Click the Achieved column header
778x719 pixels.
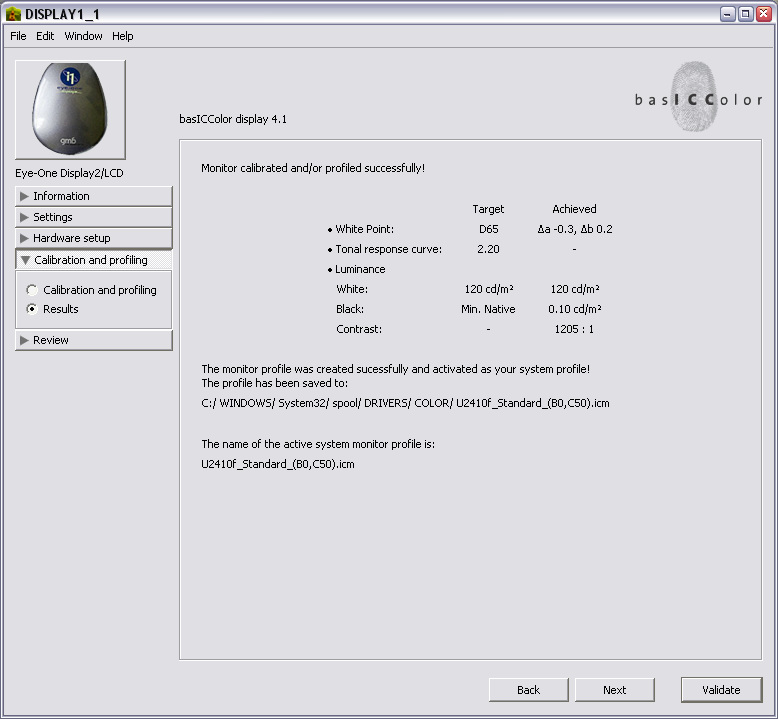[x=575, y=209]
